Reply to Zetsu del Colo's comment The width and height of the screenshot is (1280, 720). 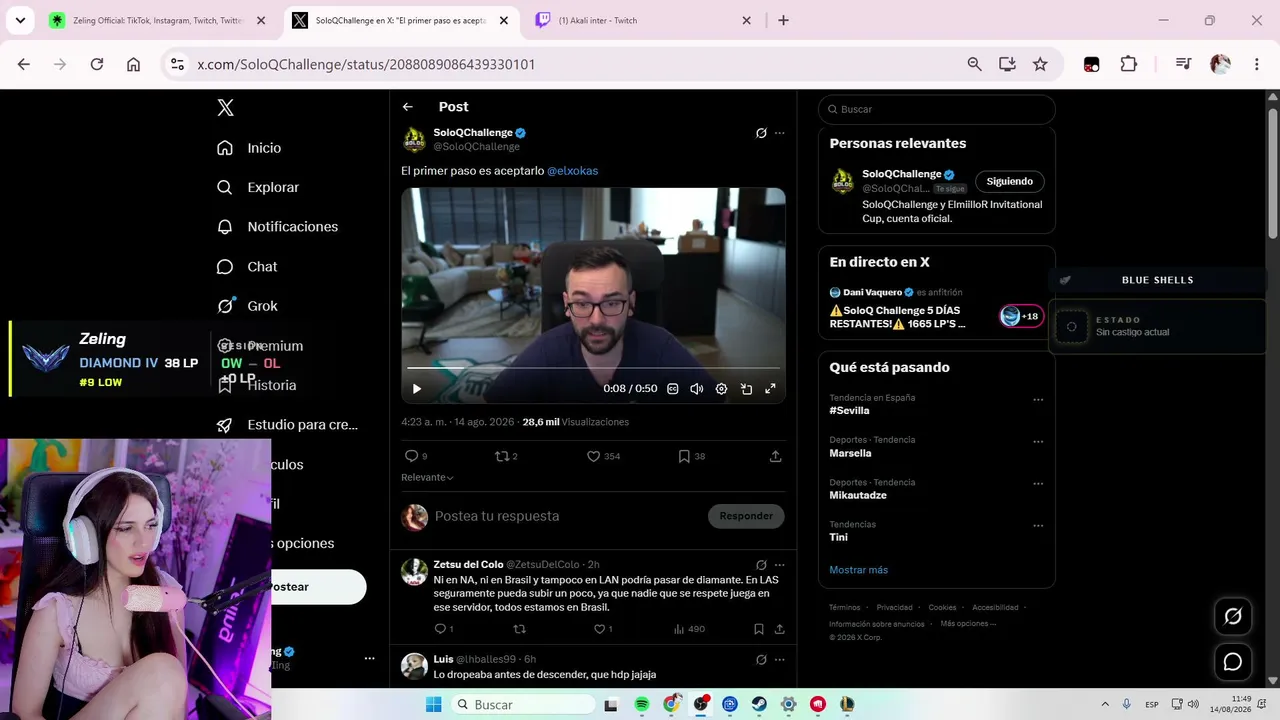[443, 629]
